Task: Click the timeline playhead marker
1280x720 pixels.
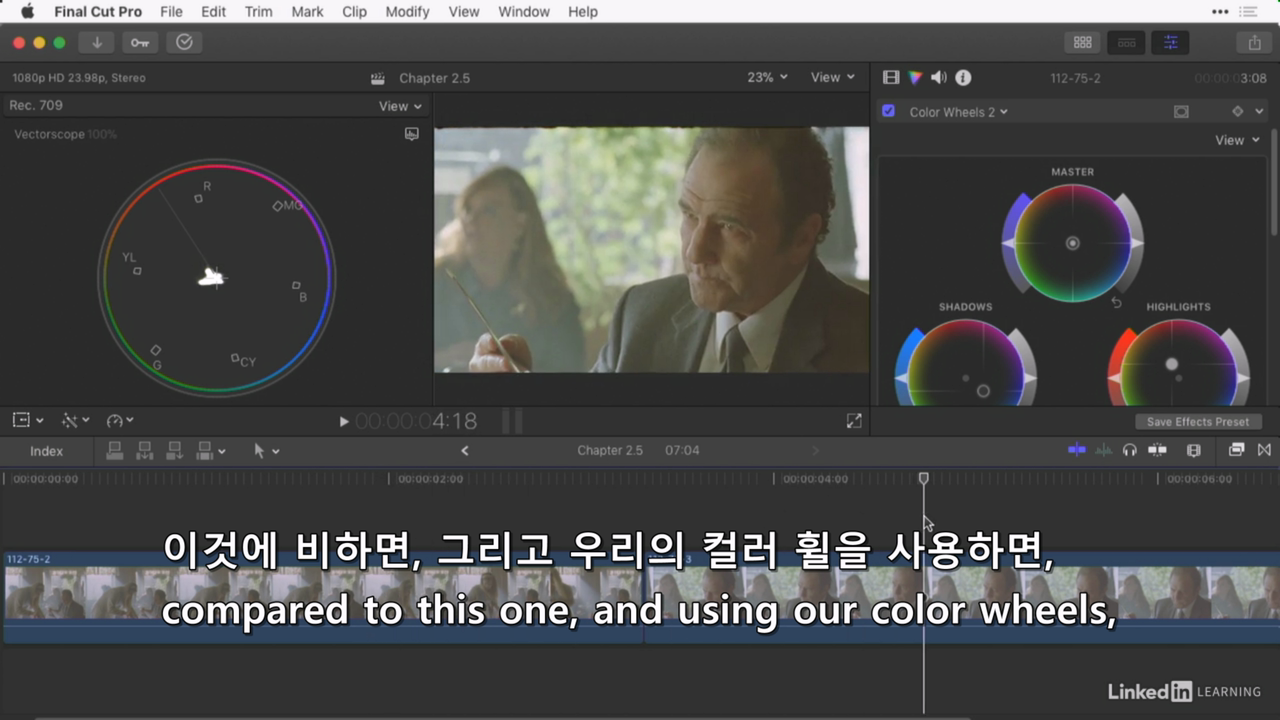Action: point(923,479)
